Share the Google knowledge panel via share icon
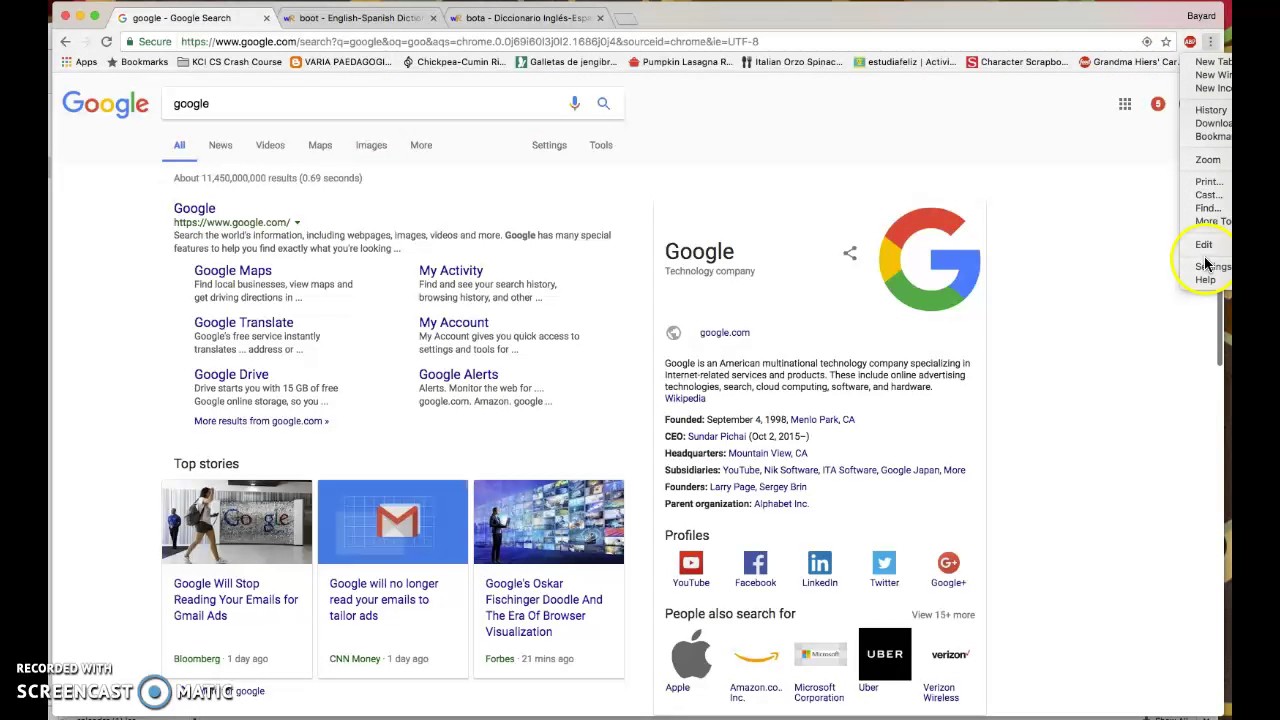Viewport: 1280px width, 720px height. 850,253
